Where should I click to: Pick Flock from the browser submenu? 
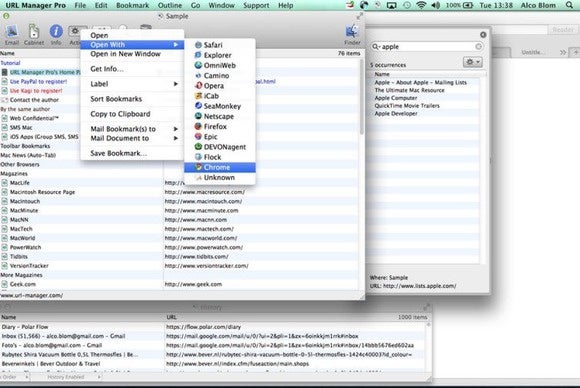point(220,157)
